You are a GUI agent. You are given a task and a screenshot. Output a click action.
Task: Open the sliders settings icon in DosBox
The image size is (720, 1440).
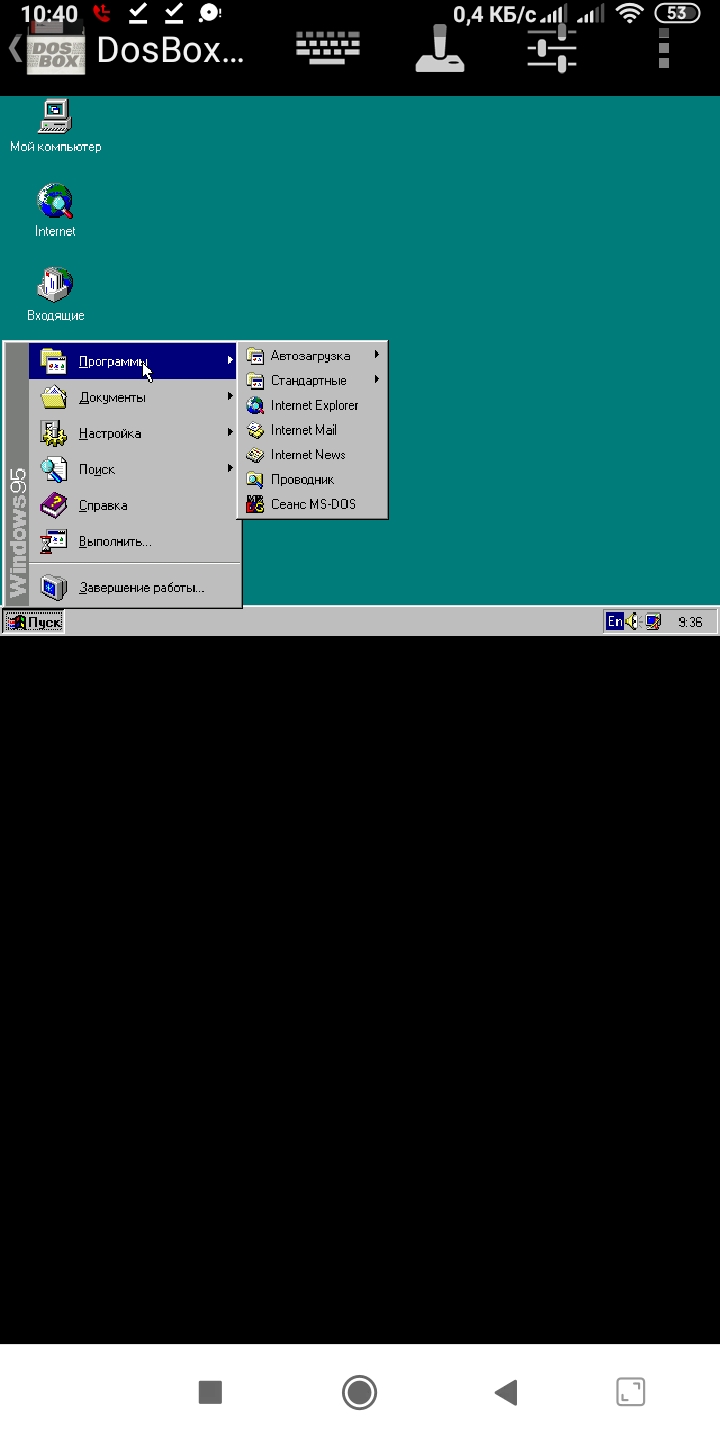[552, 48]
